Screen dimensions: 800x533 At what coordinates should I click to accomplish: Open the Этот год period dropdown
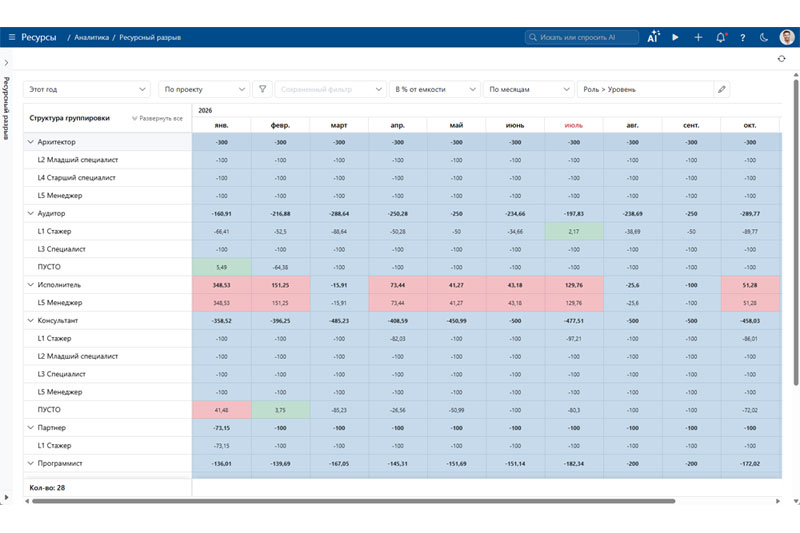click(x=87, y=89)
